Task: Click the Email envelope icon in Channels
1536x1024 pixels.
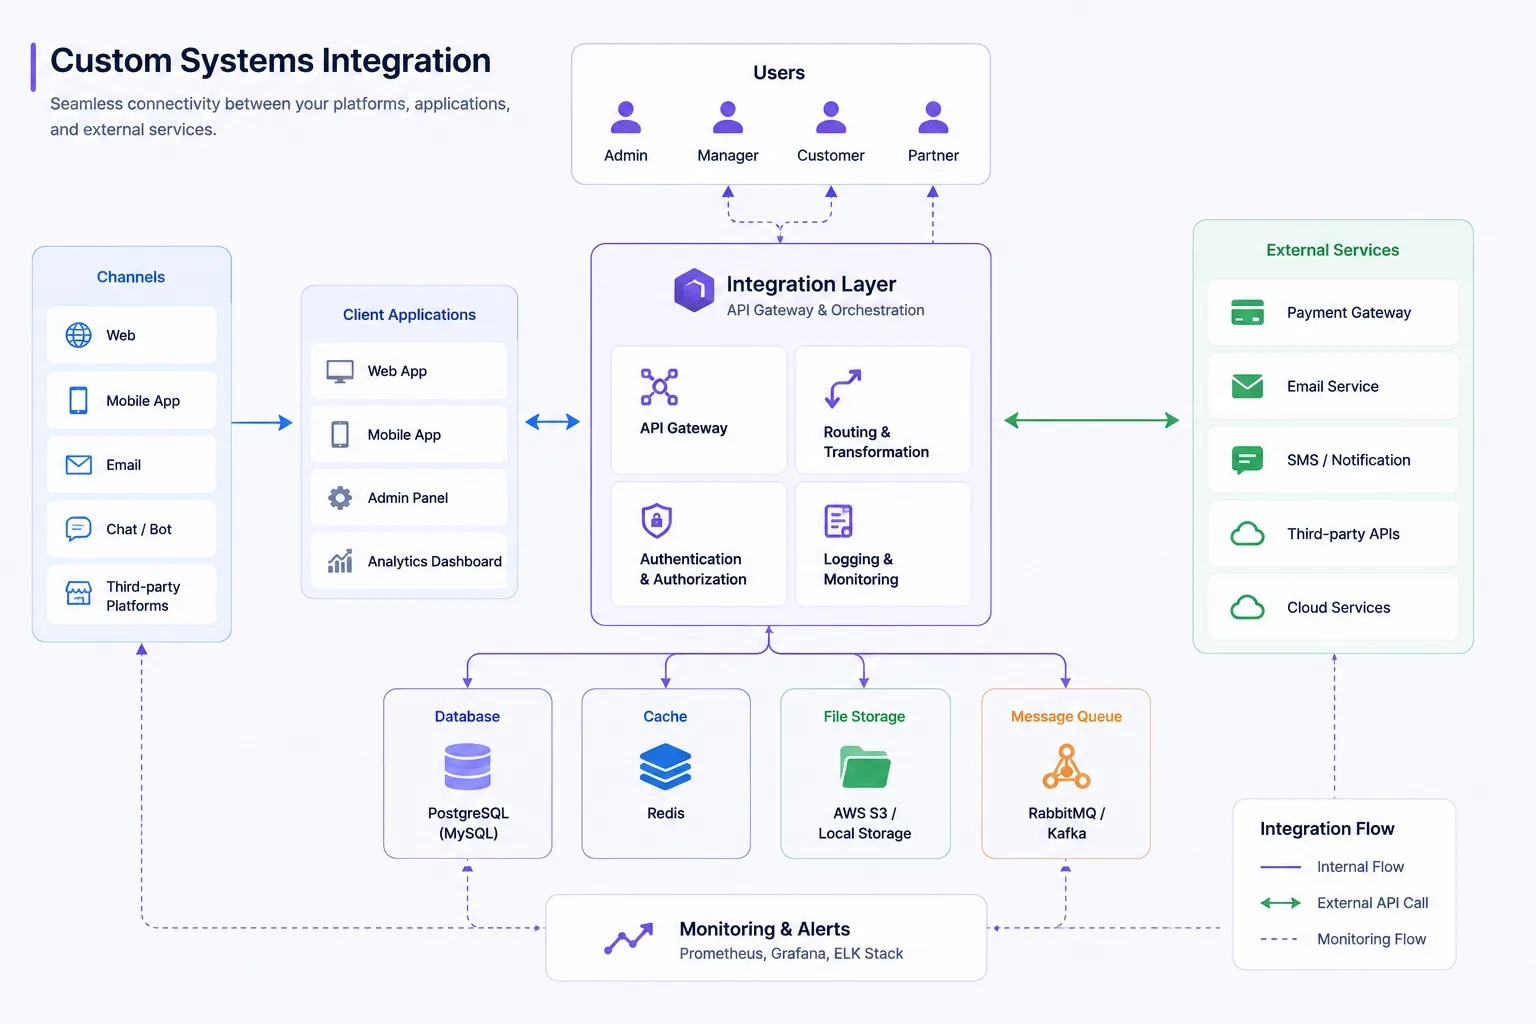Action: [x=78, y=465]
